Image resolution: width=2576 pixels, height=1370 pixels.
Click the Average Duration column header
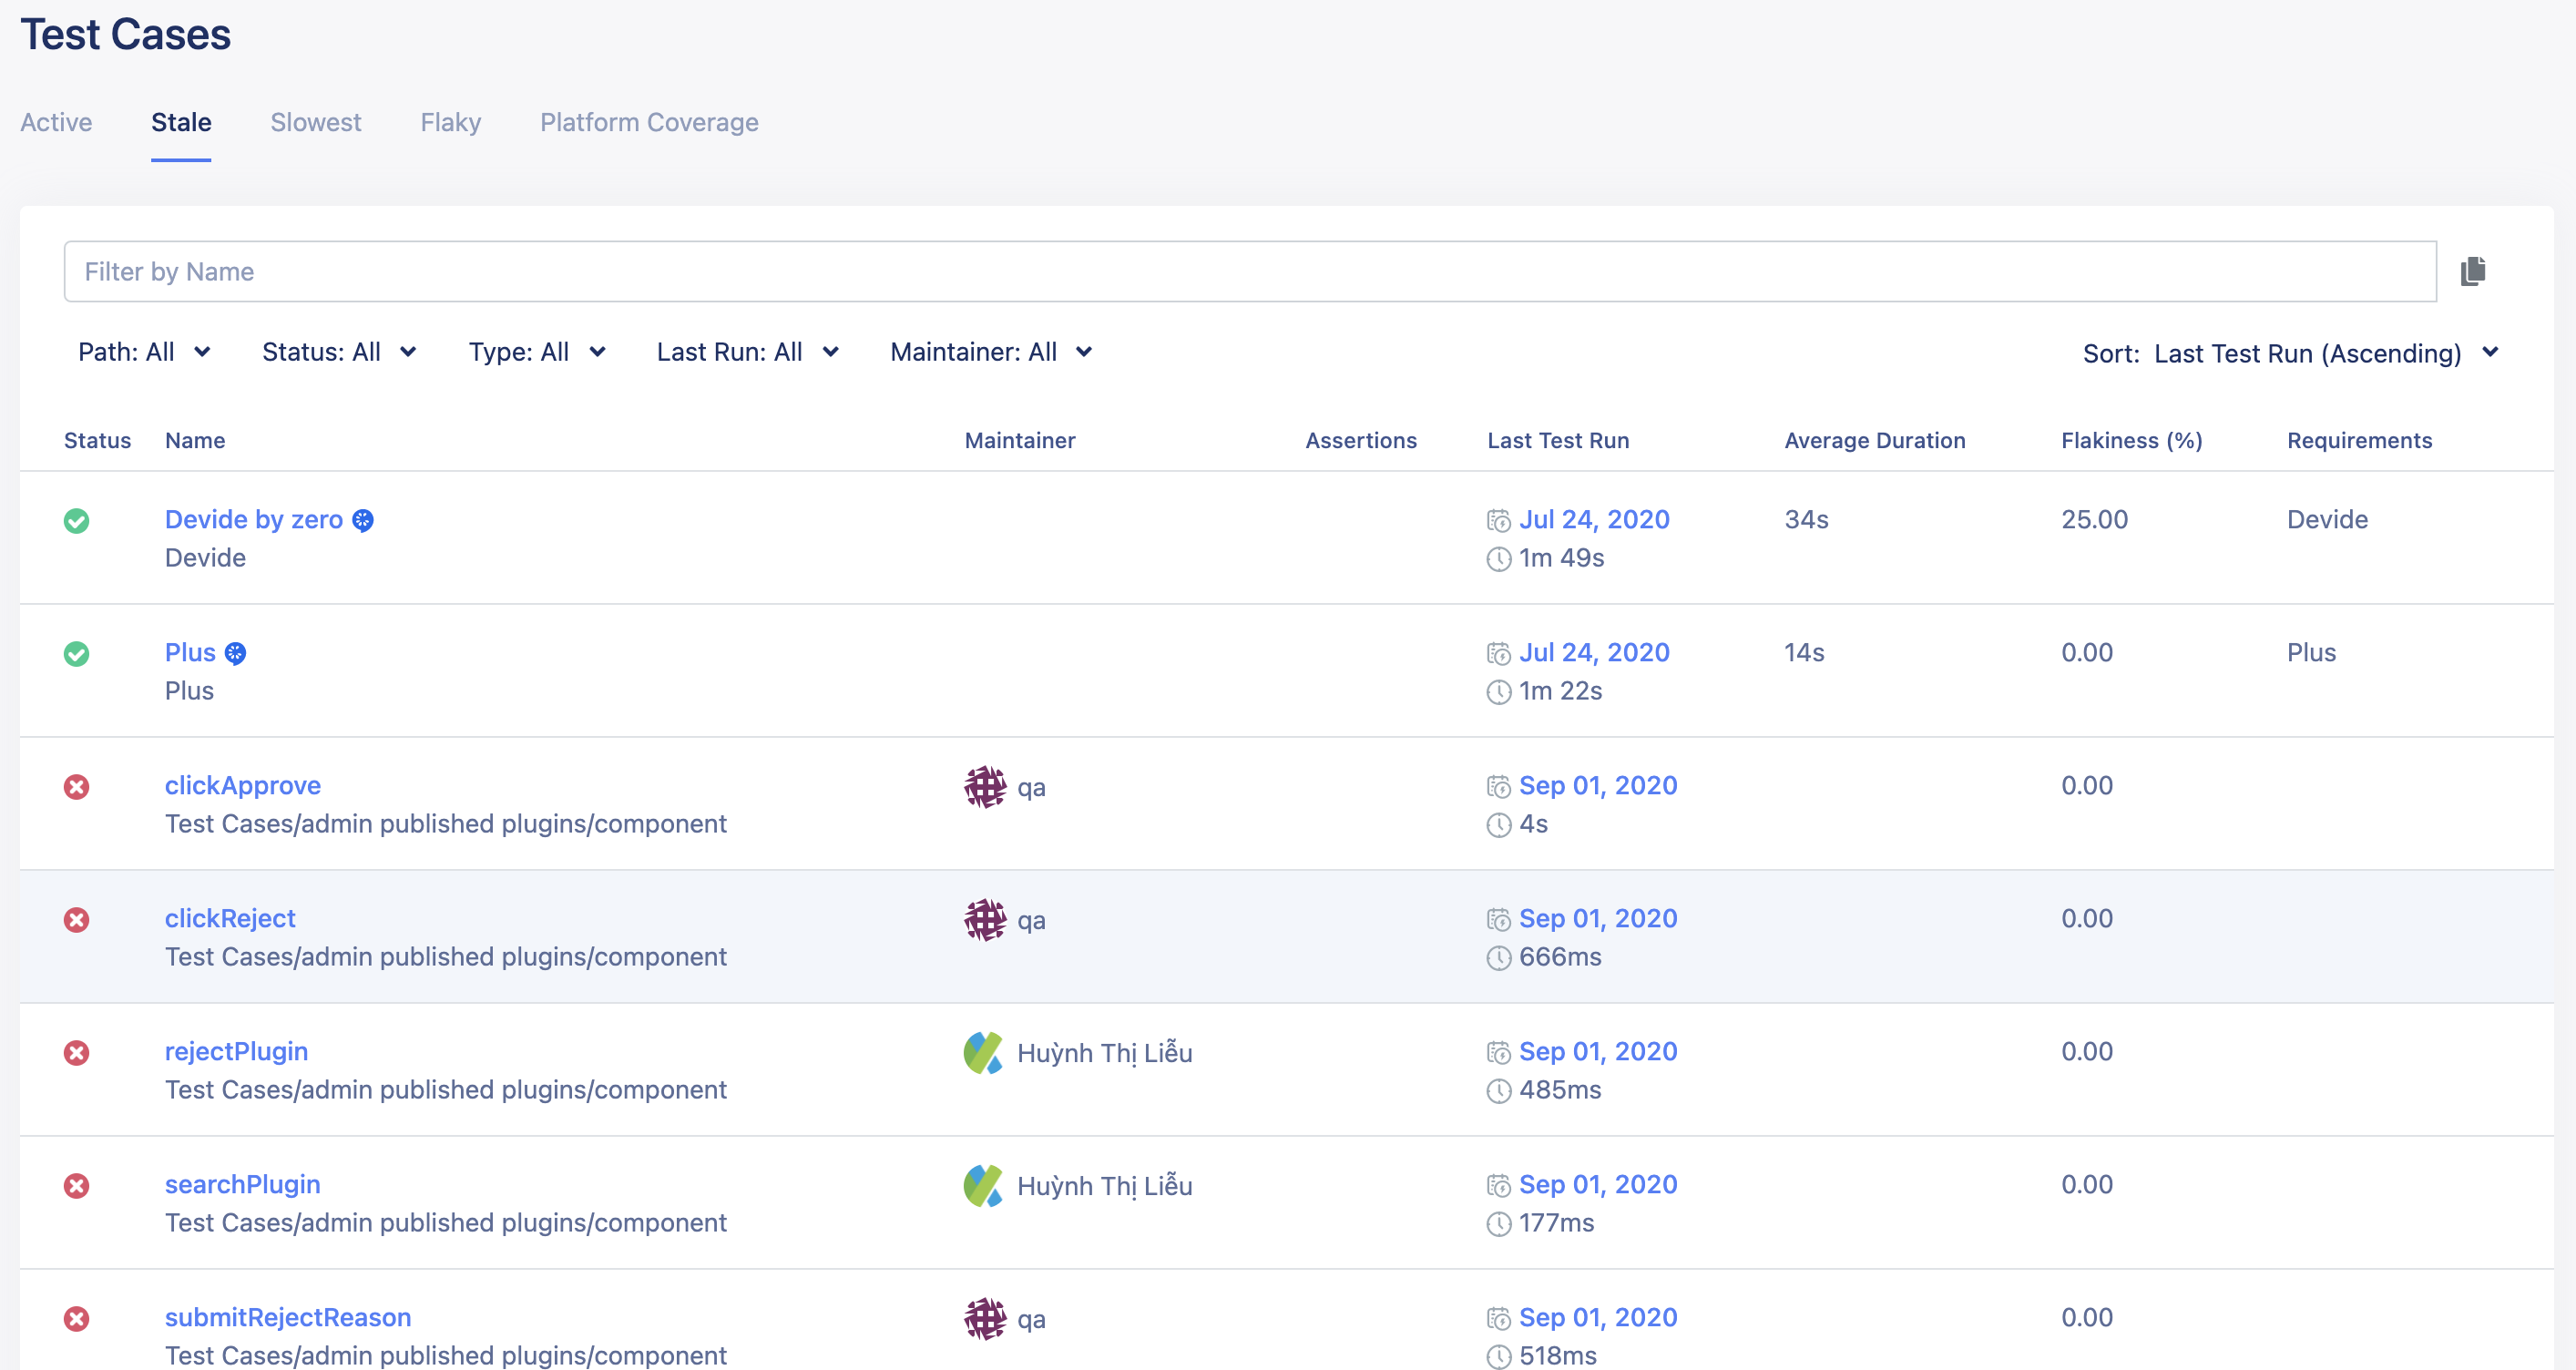point(1875,441)
